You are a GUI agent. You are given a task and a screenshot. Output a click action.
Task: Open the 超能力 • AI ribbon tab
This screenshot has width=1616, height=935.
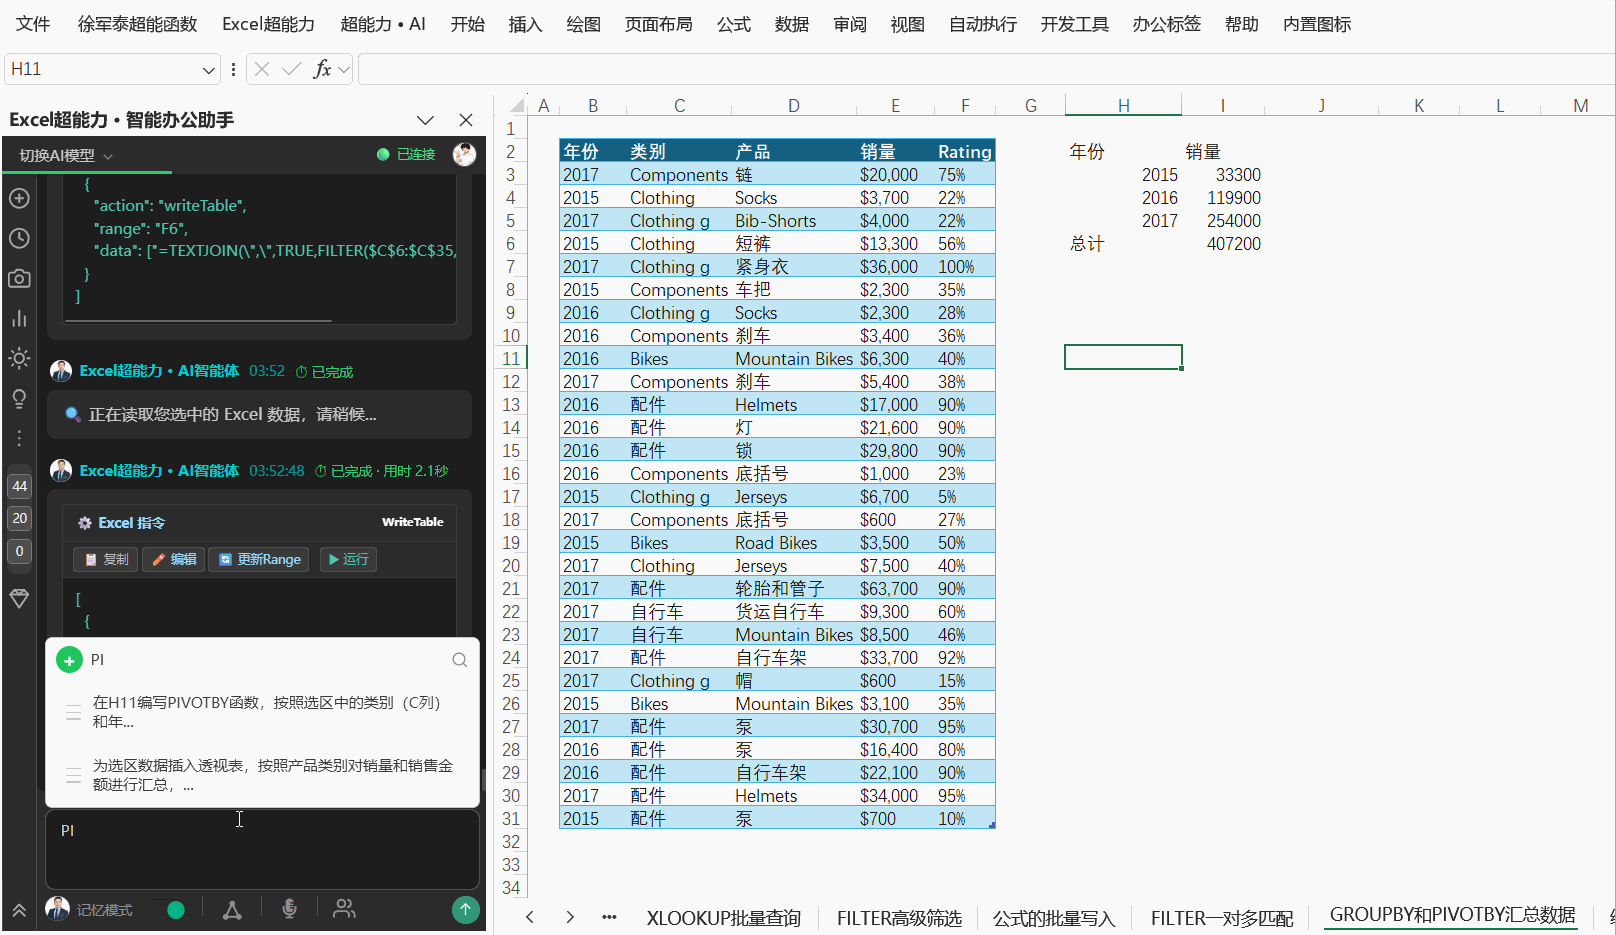(x=383, y=24)
